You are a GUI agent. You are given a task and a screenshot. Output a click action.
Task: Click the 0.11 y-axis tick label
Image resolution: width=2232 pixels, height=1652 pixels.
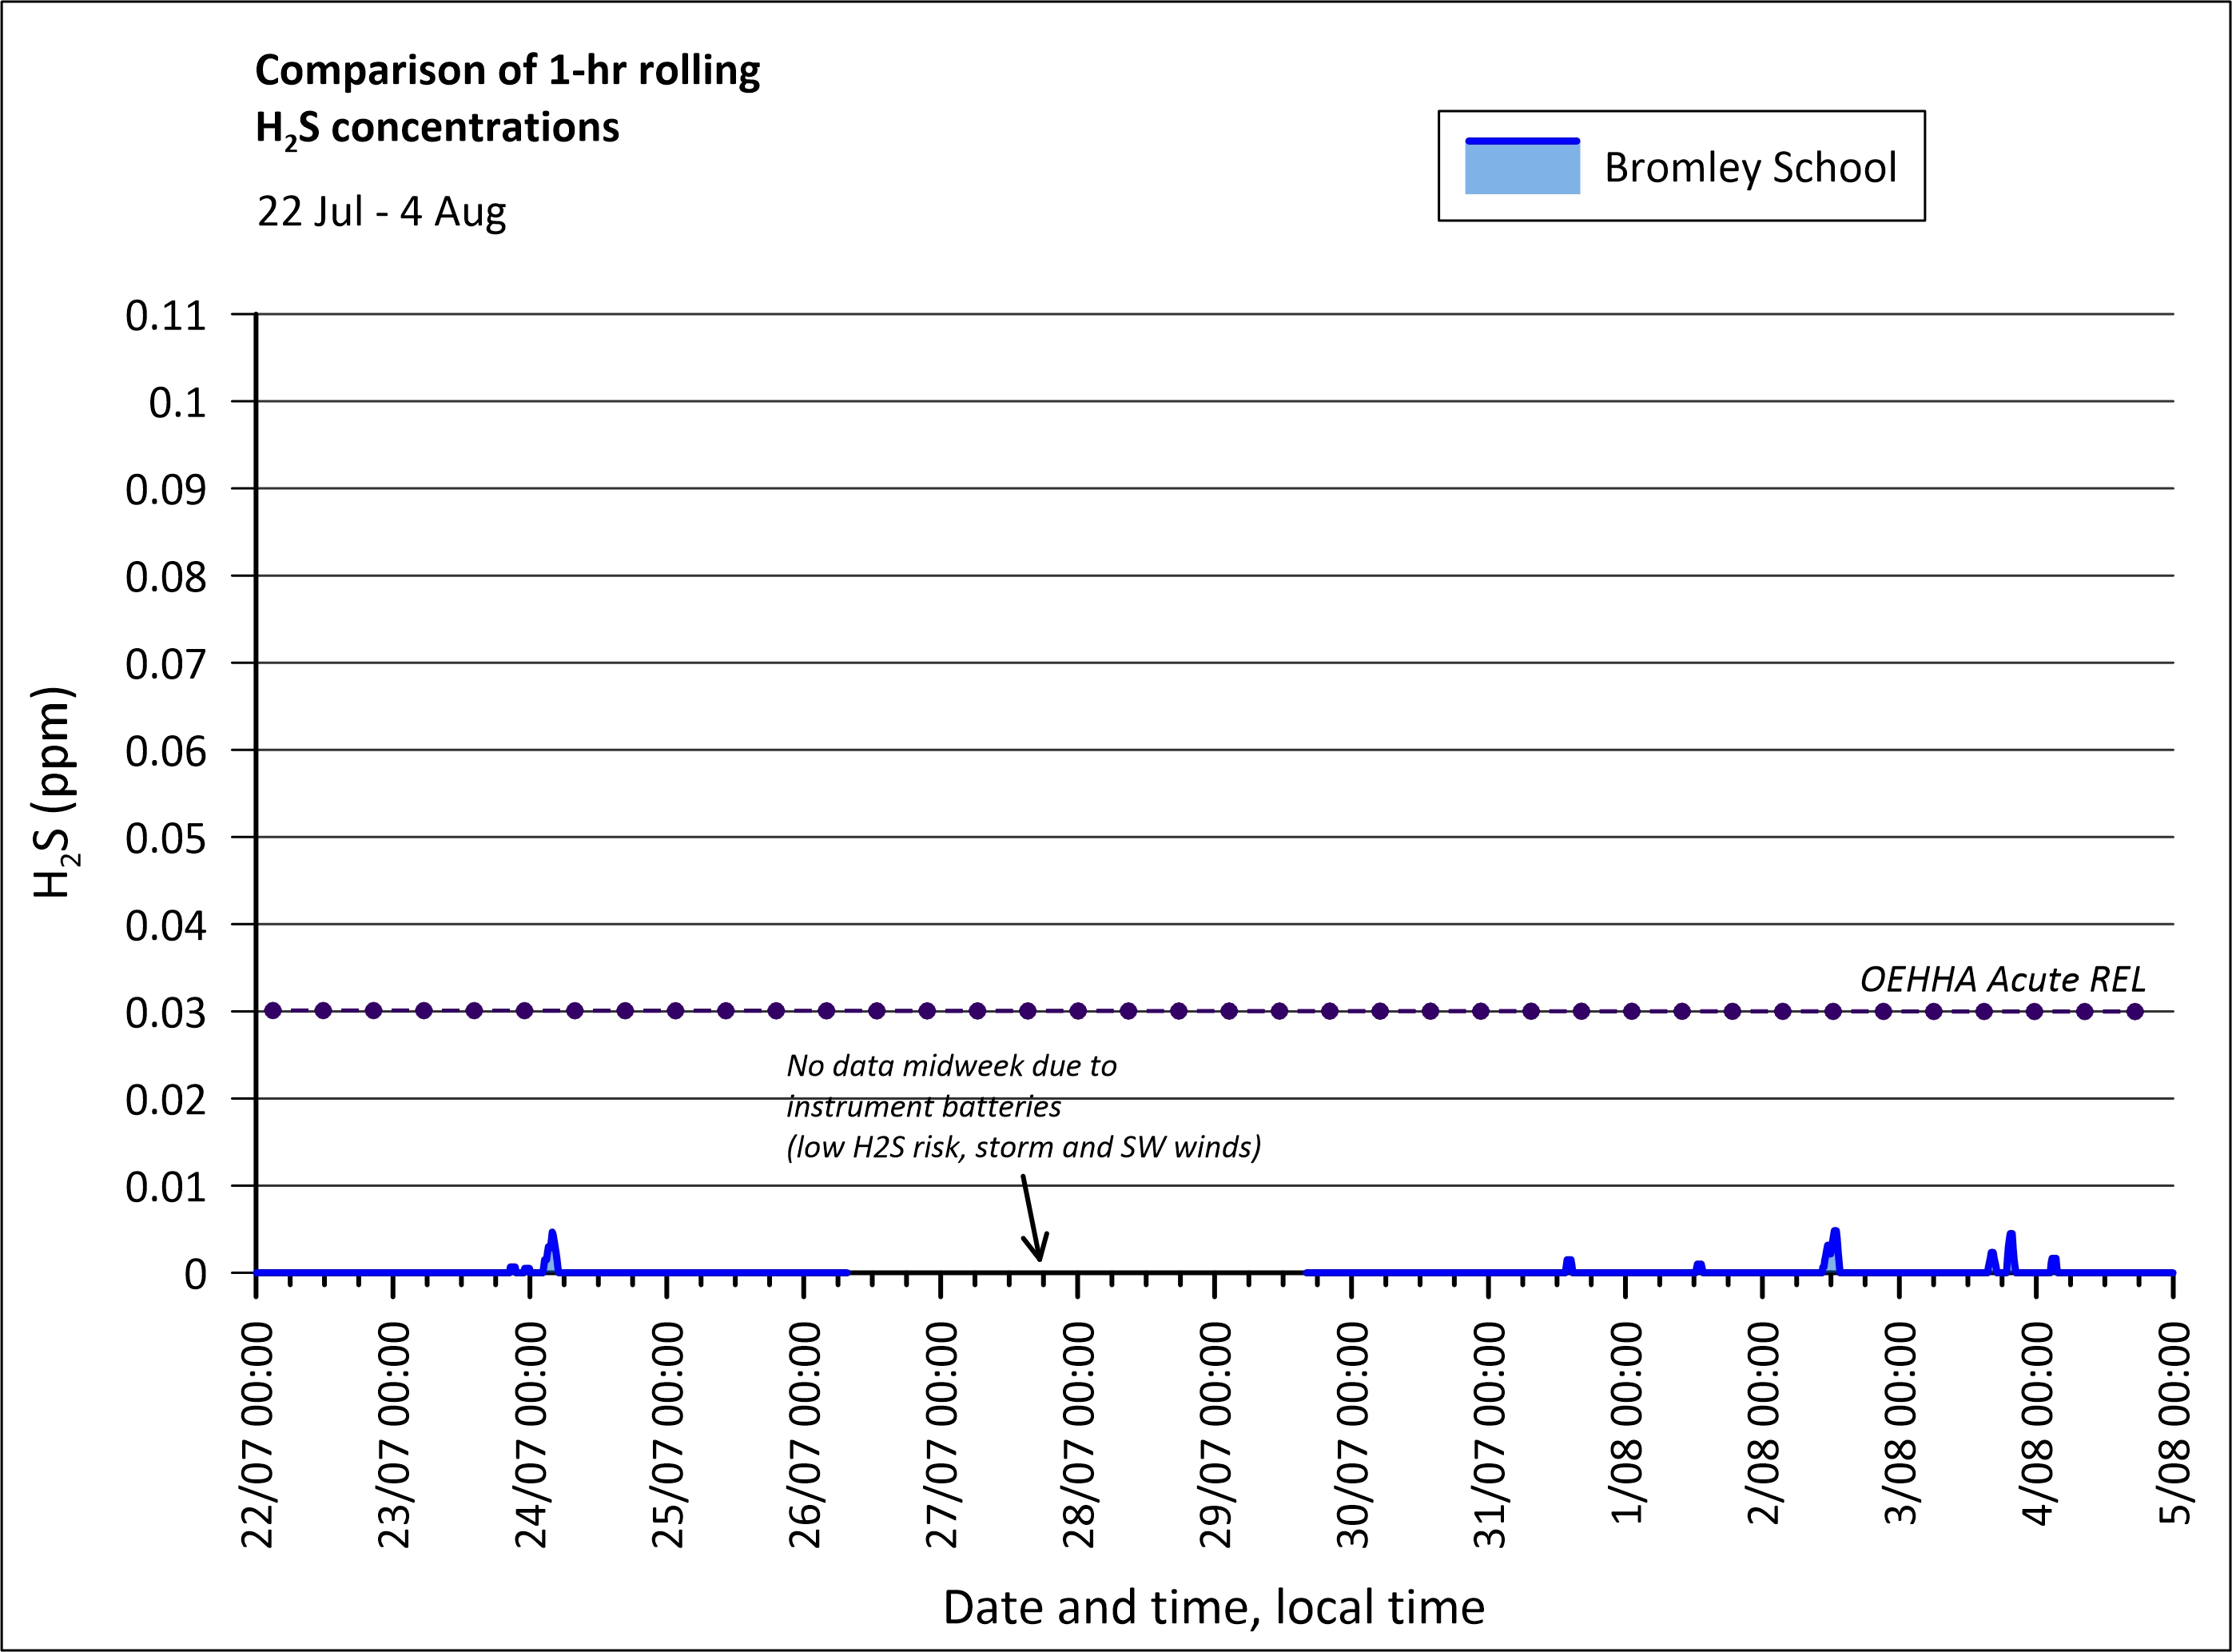coord(165,316)
